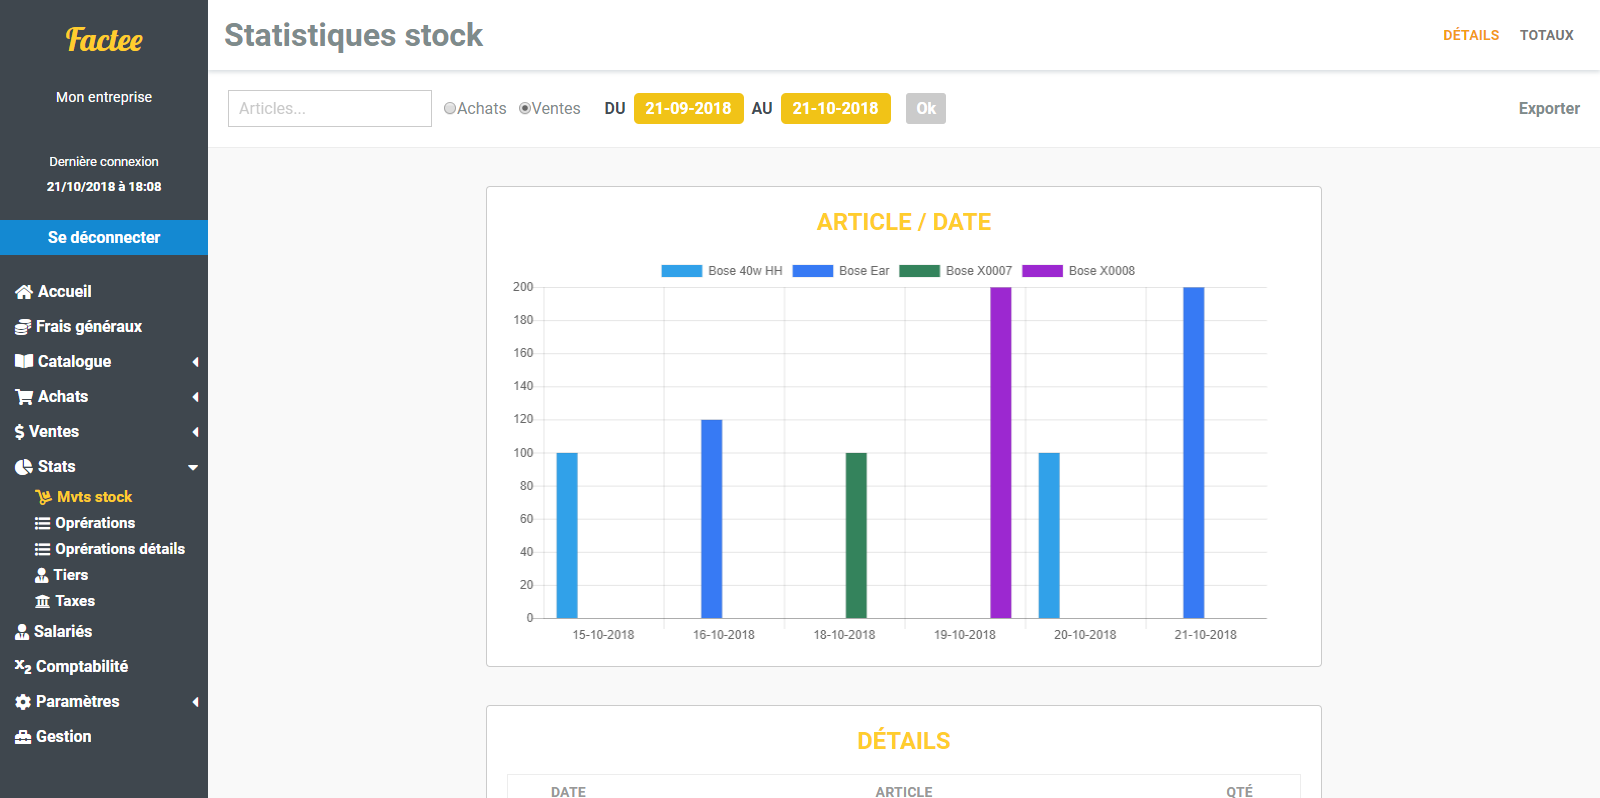The width and height of the screenshot is (1600, 798).
Task: Click the Salariés person icon
Action: pyautogui.click(x=22, y=632)
